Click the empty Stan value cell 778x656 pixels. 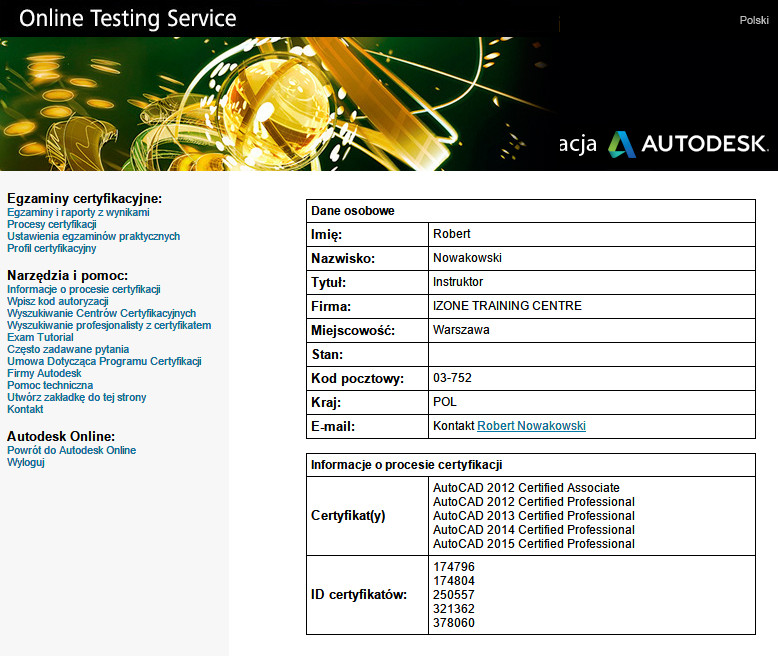pos(591,354)
